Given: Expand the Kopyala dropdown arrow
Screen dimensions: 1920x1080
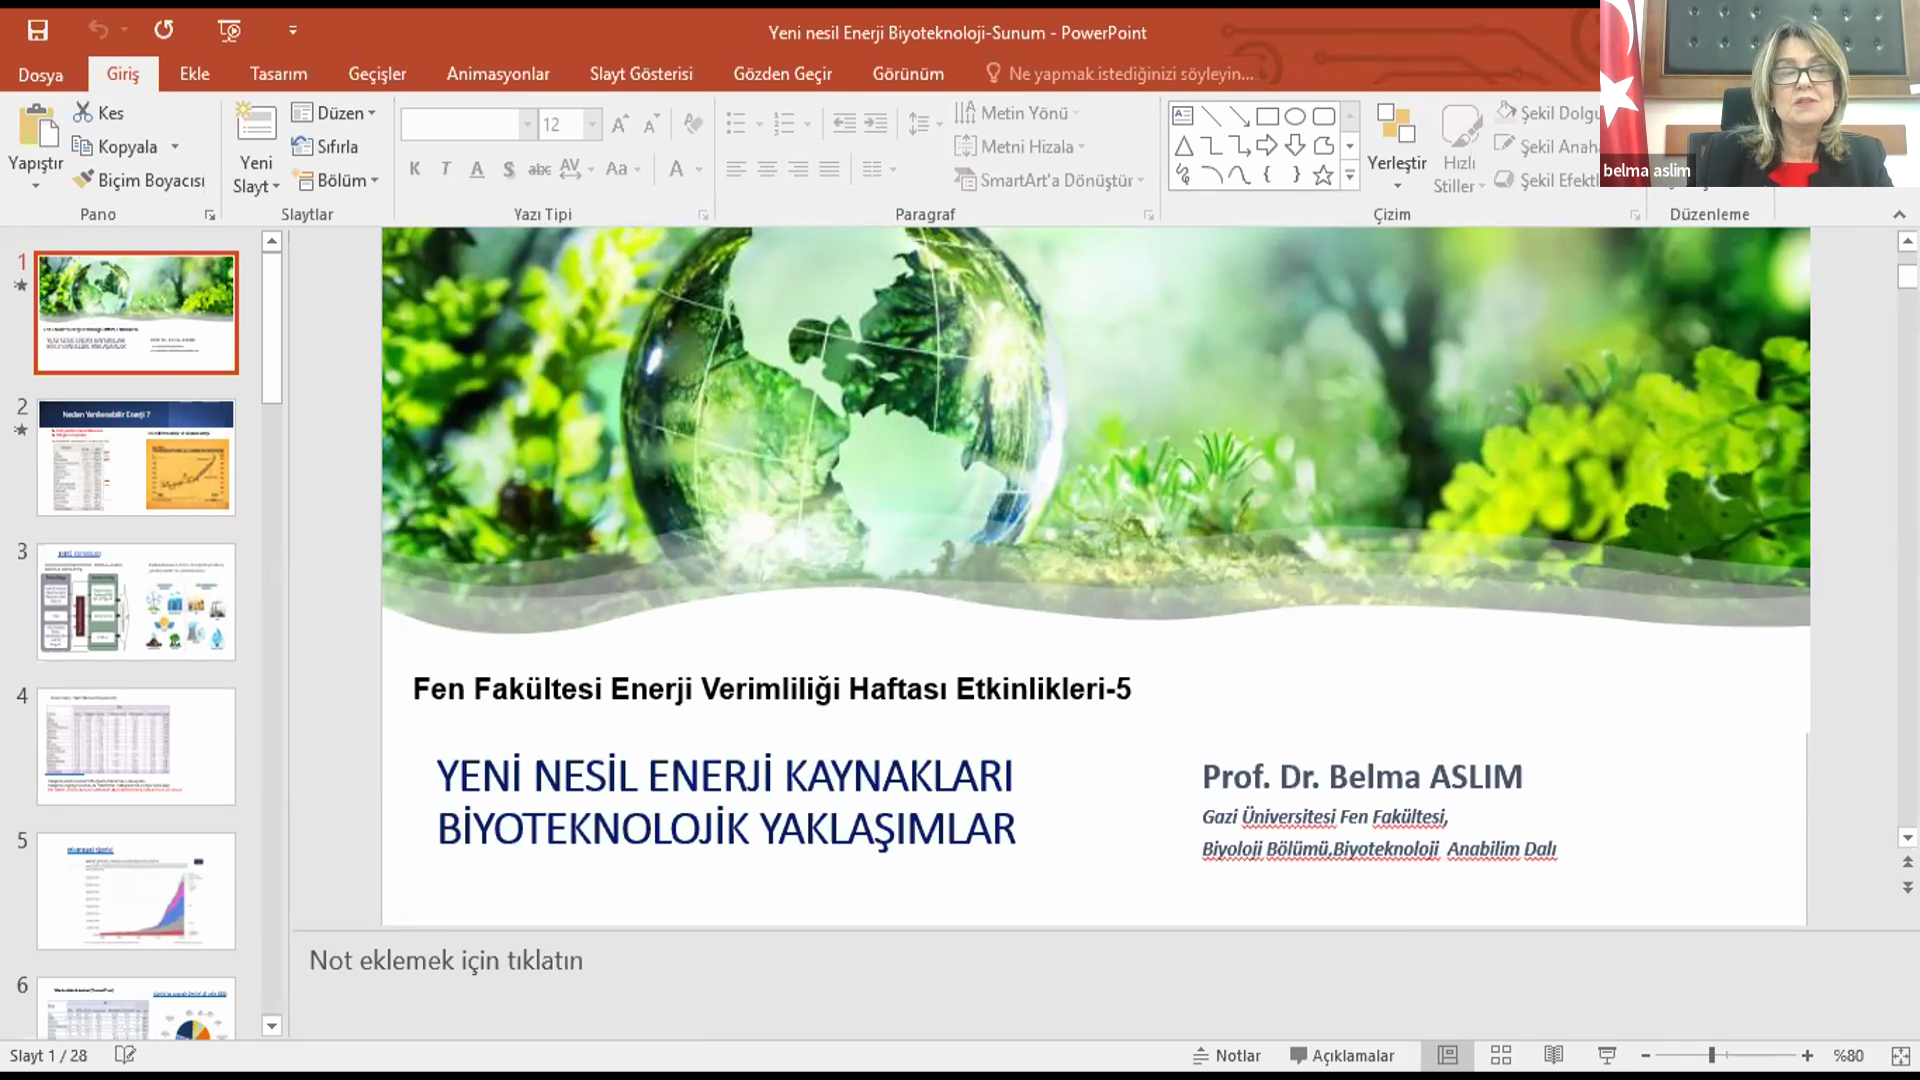Looking at the screenshot, I should [x=175, y=147].
